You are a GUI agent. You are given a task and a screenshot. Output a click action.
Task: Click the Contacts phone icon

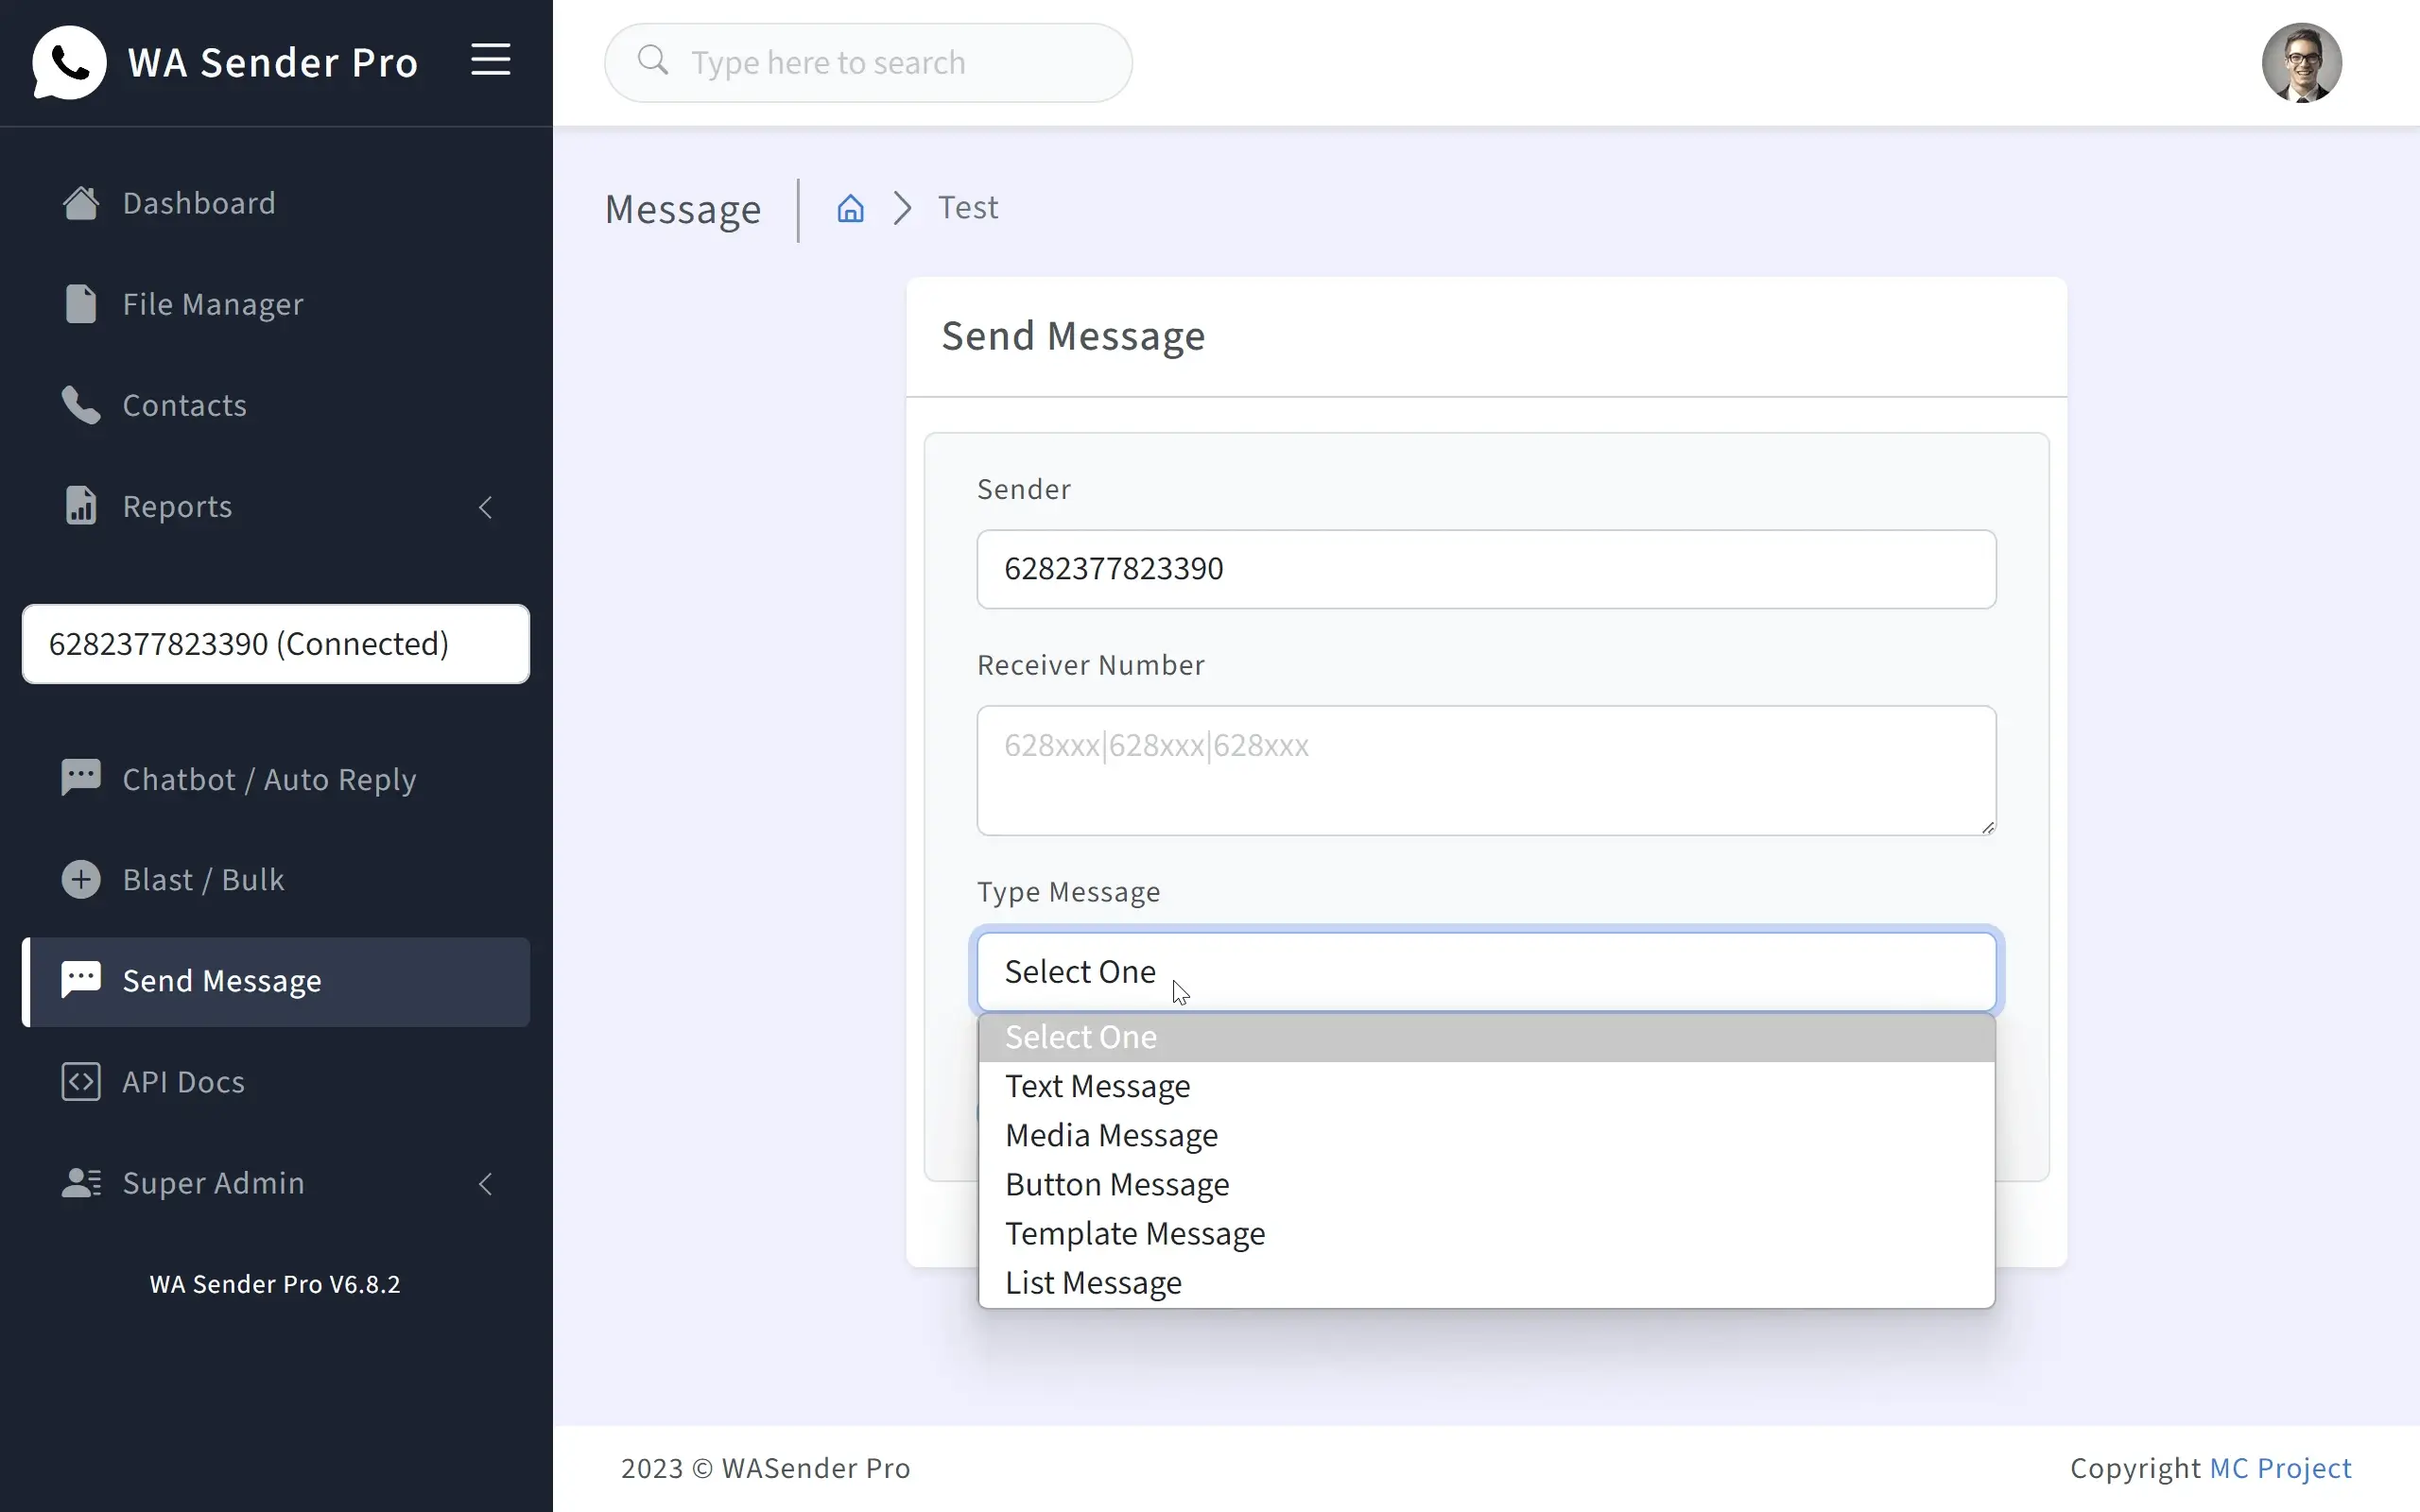click(x=81, y=405)
